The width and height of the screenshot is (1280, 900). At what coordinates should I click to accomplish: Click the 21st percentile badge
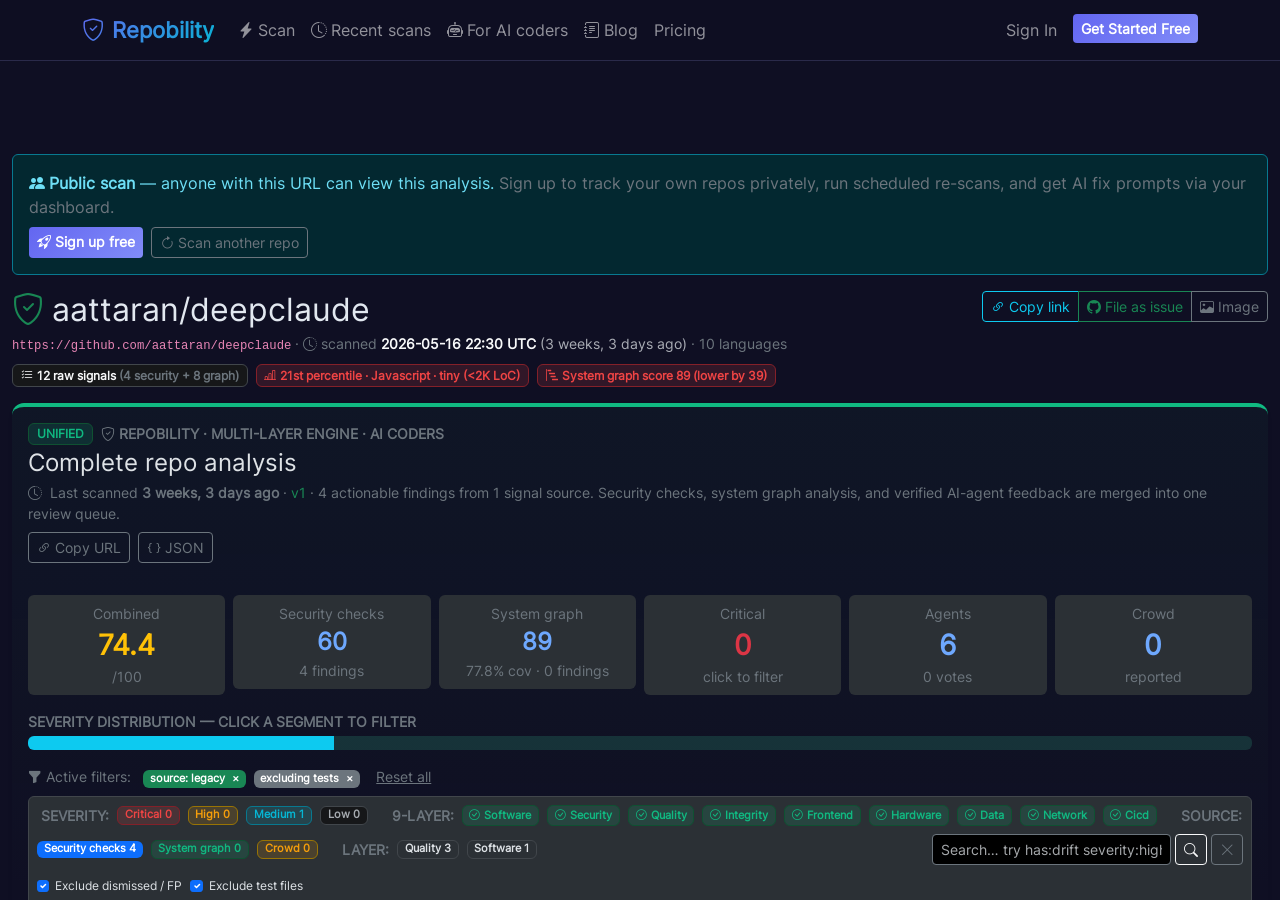392,376
